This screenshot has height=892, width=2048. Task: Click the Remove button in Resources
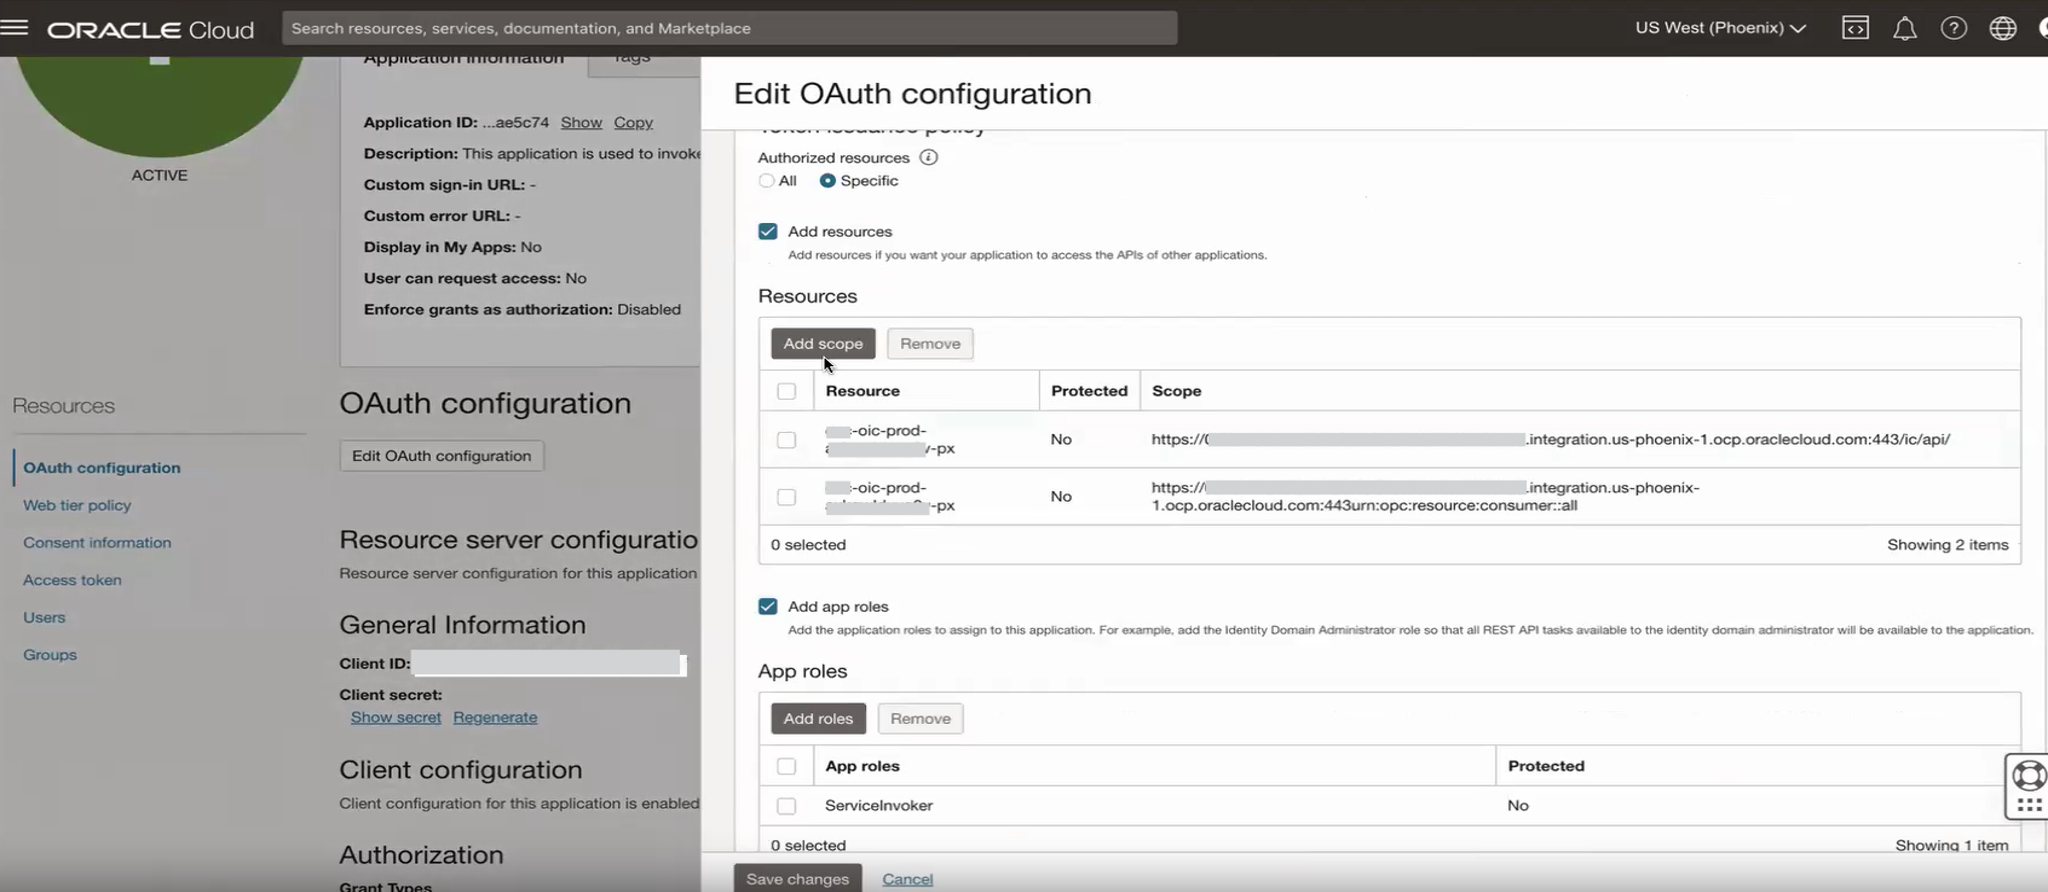tap(930, 343)
